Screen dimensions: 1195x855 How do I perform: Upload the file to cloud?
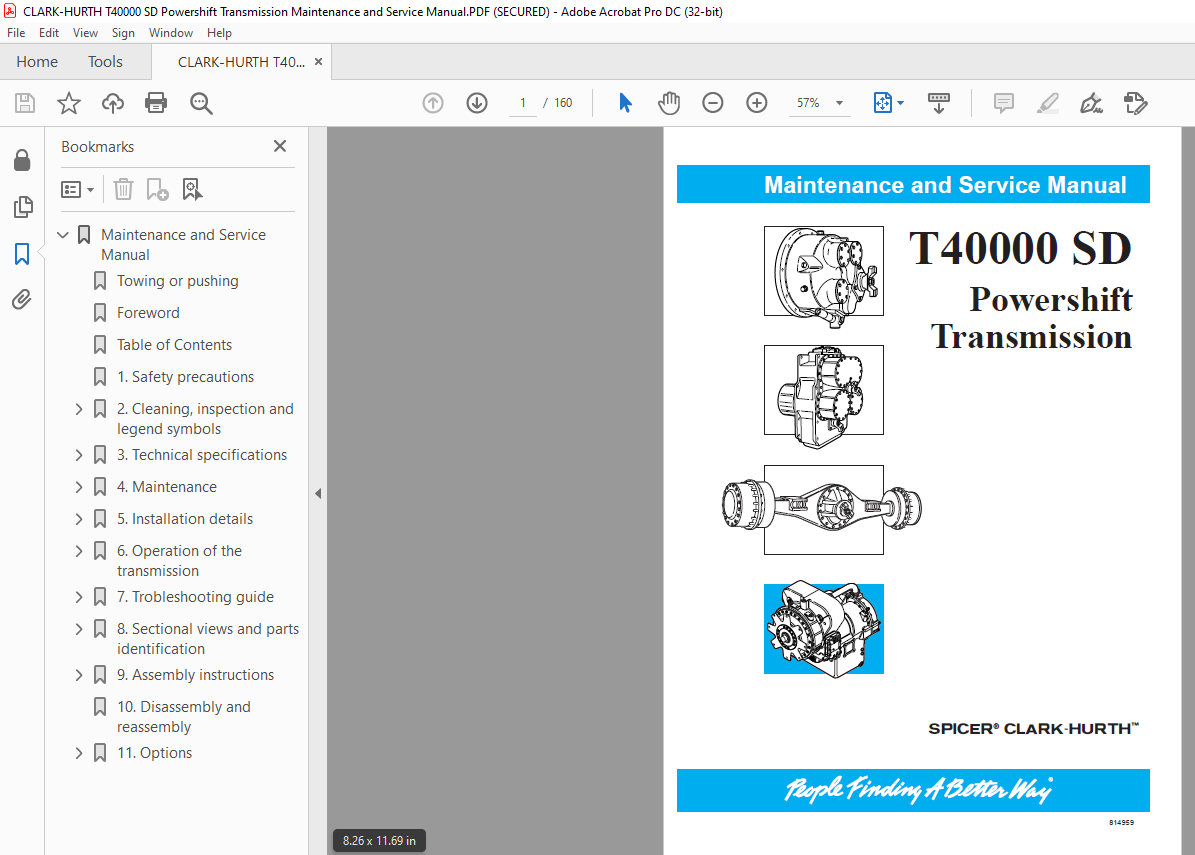tap(113, 103)
